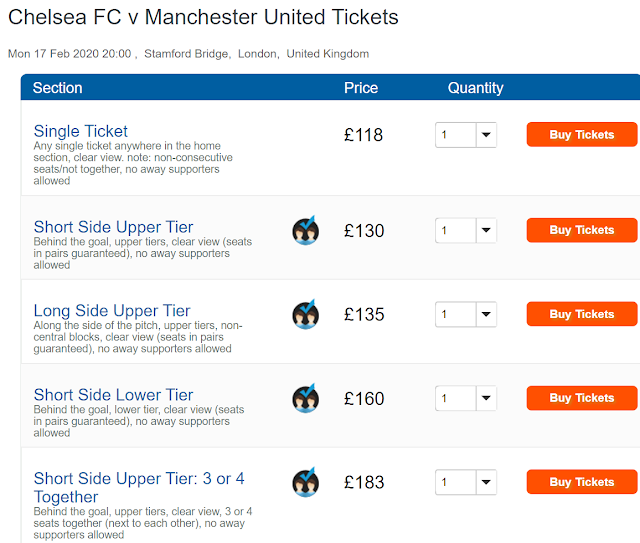Image resolution: width=640 pixels, height=543 pixels.
Task: Click badge icon beside 3 or 4 Together
Action: [x=305, y=483]
